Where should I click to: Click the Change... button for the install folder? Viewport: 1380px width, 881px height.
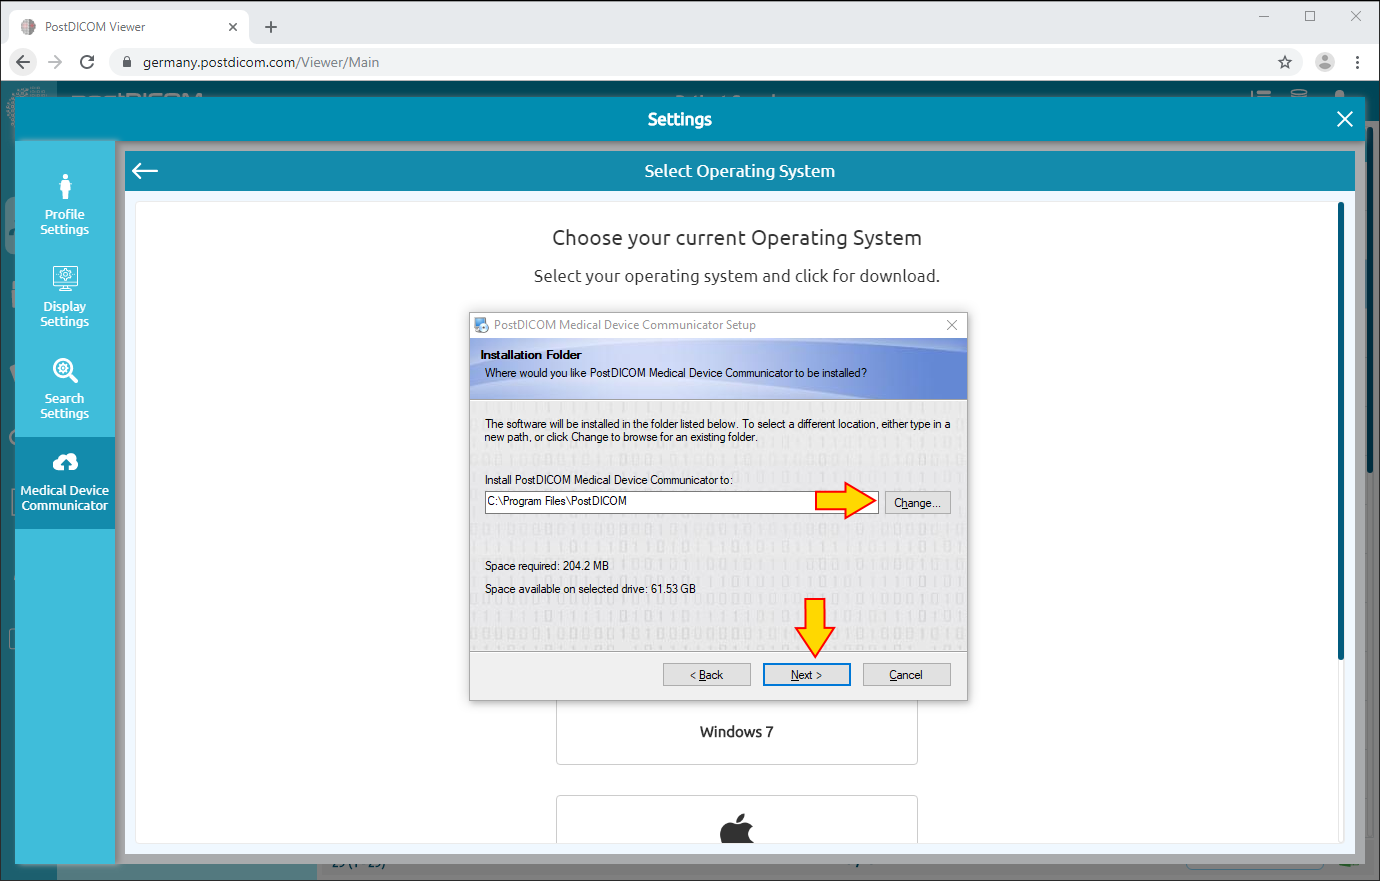point(917,503)
